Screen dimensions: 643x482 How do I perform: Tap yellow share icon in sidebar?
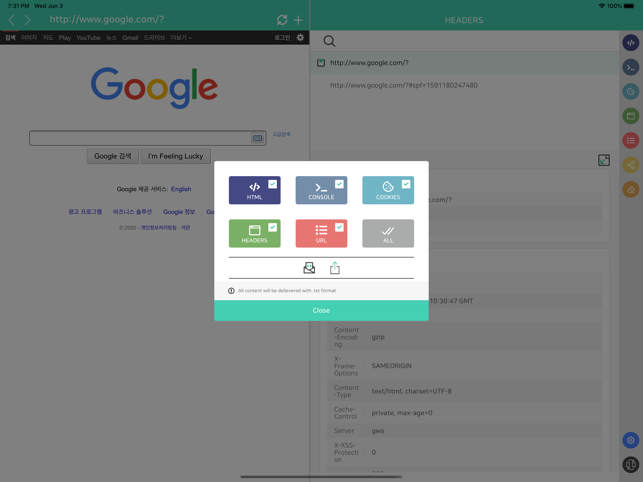631,165
